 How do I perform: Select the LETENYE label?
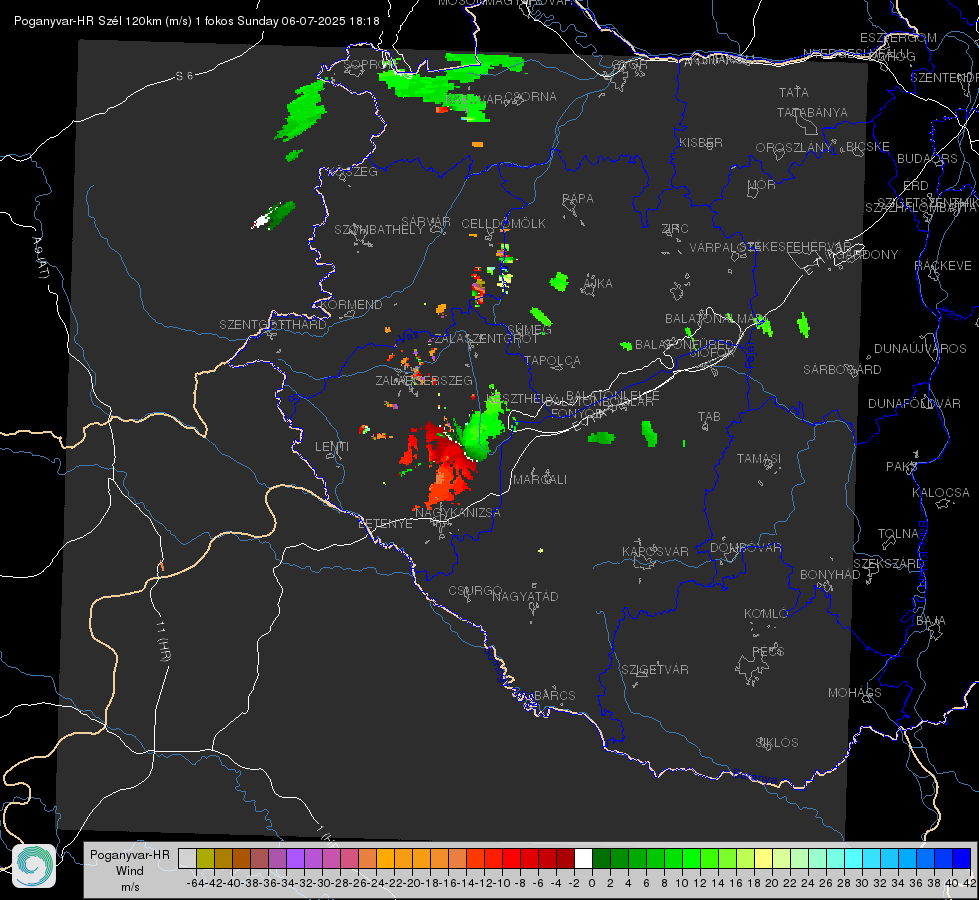385,524
